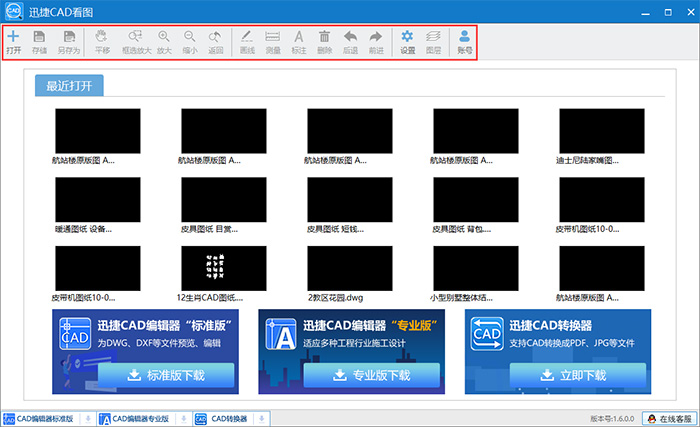The image size is (700, 427).
Task: Click download arrow next to CAD转换器 in bottom bar
Action: pyautogui.click(x=262, y=419)
